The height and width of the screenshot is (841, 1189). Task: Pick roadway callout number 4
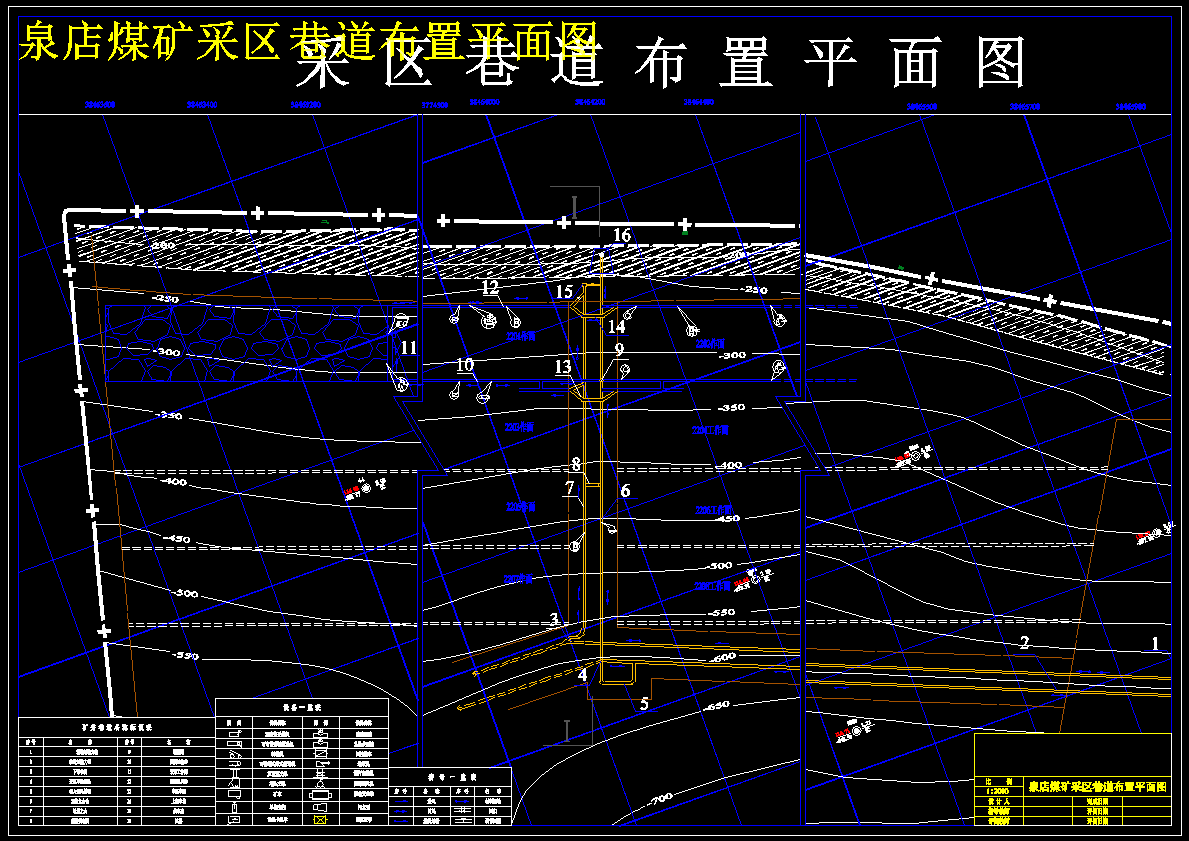click(x=582, y=674)
